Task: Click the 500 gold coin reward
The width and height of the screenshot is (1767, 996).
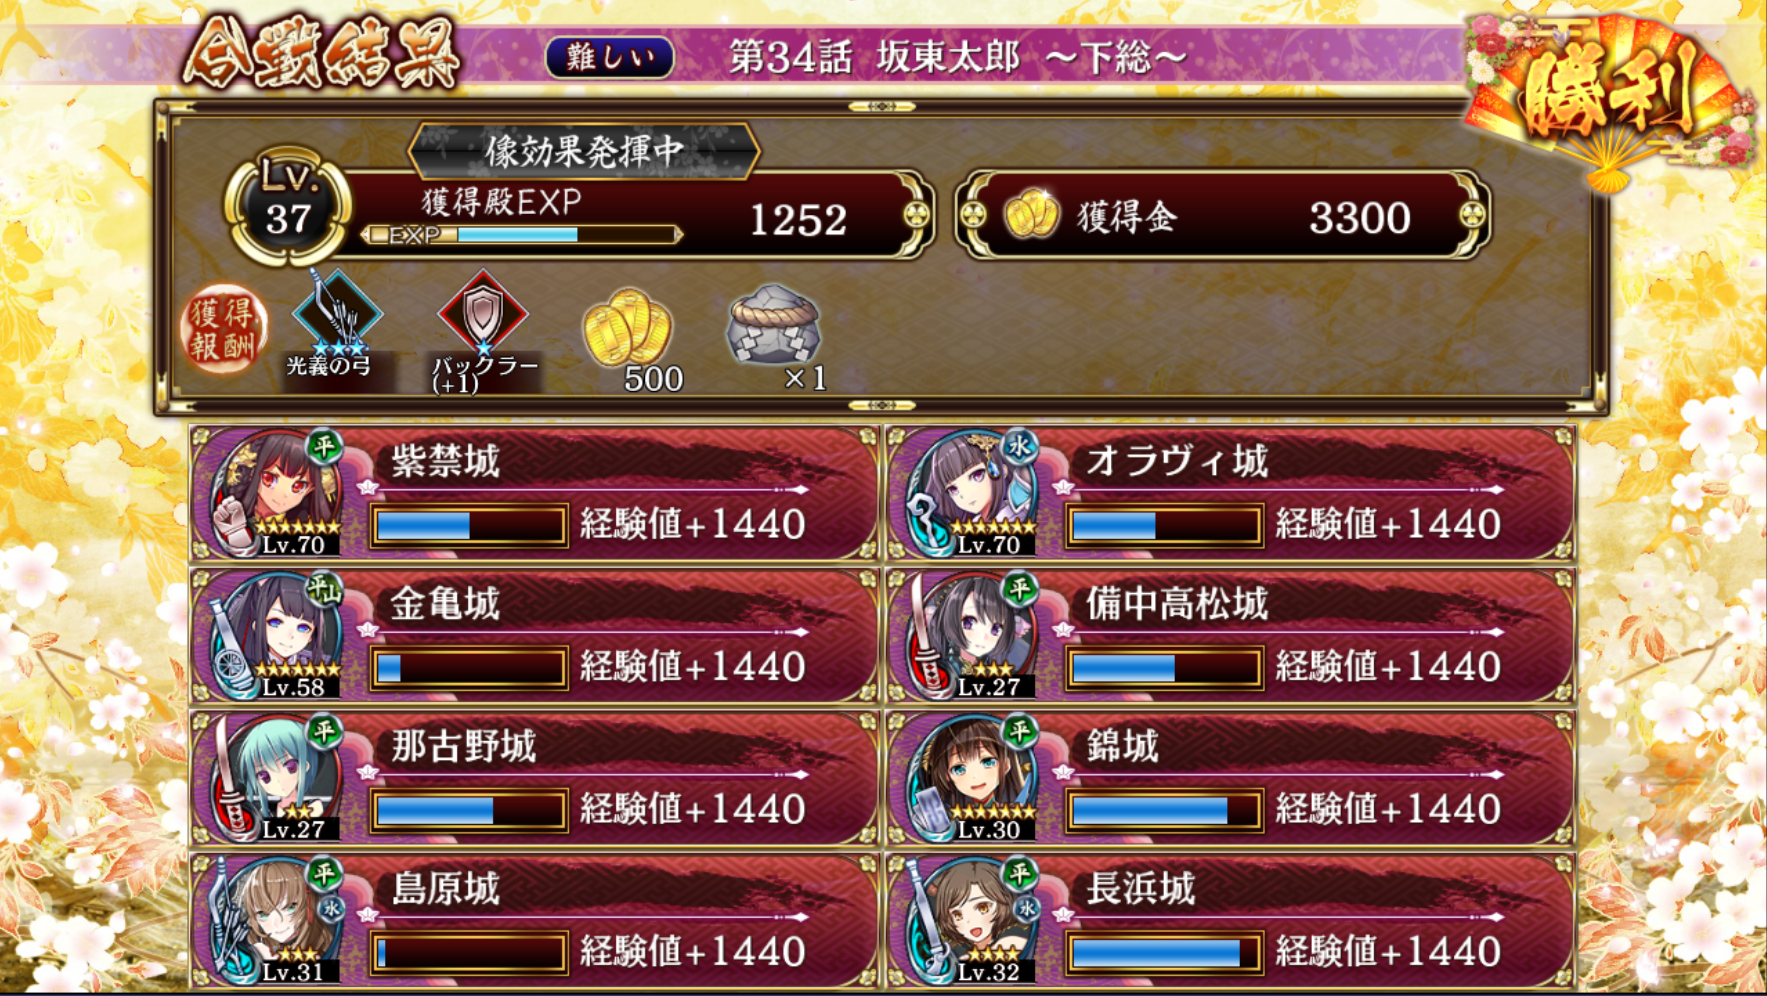Action: pyautogui.click(x=627, y=327)
